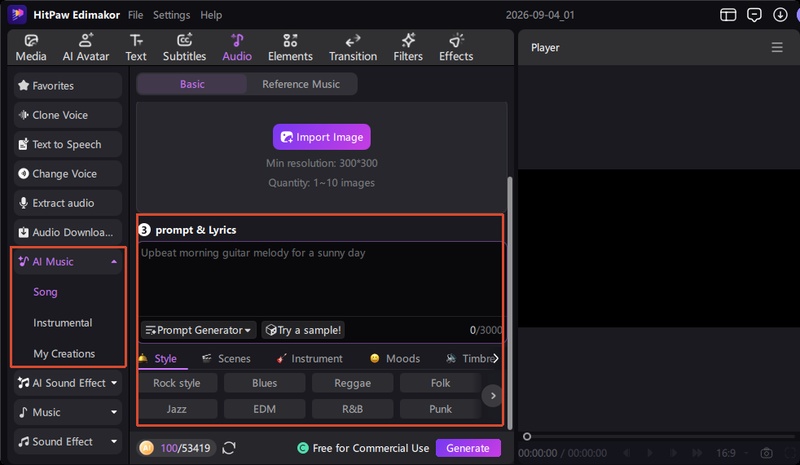The height and width of the screenshot is (465, 800).
Task: Select the Instrument category tab
Action: pyautogui.click(x=310, y=358)
